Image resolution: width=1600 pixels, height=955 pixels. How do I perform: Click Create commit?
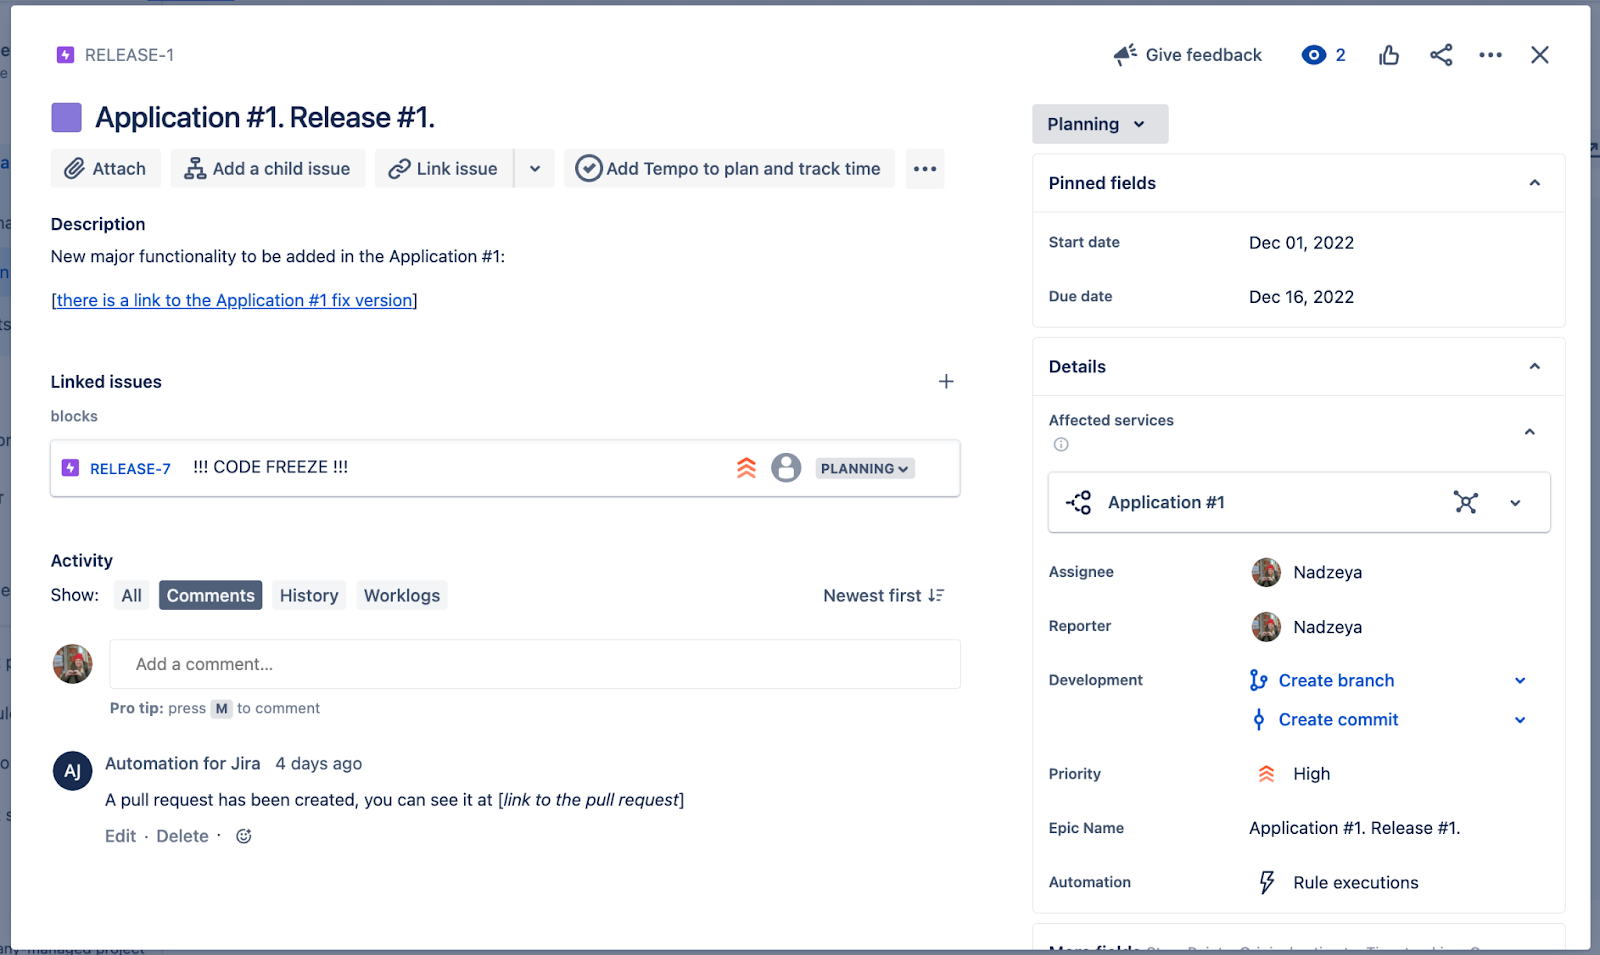tap(1338, 720)
